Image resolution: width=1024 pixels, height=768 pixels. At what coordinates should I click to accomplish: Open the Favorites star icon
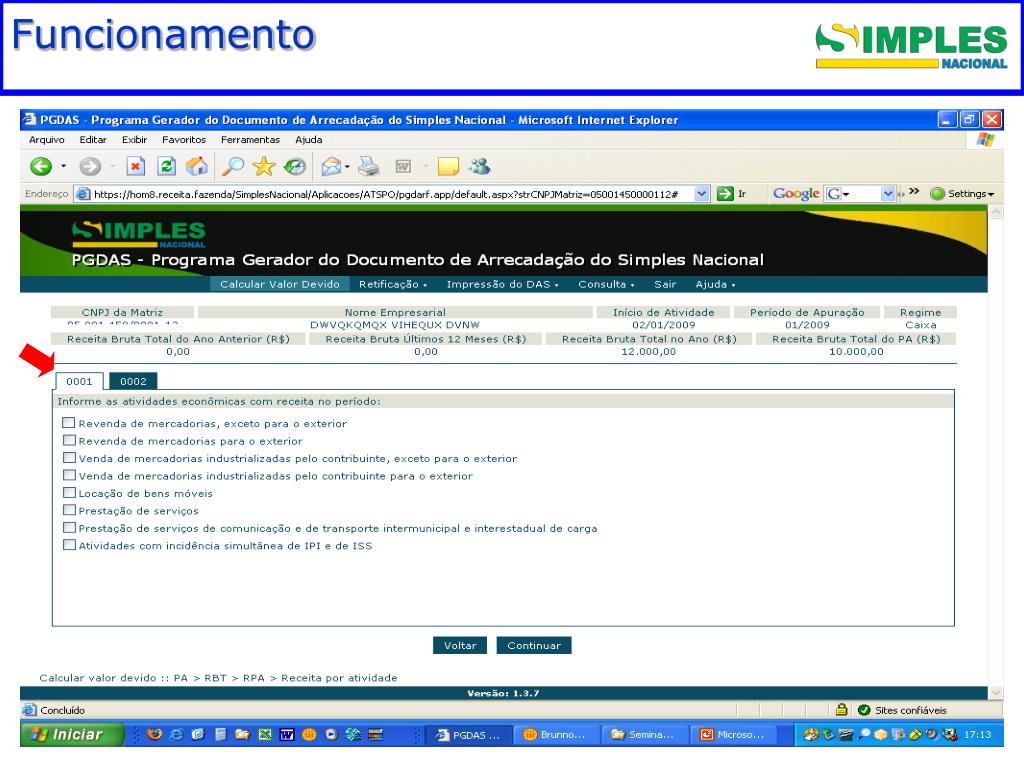pyautogui.click(x=264, y=167)
